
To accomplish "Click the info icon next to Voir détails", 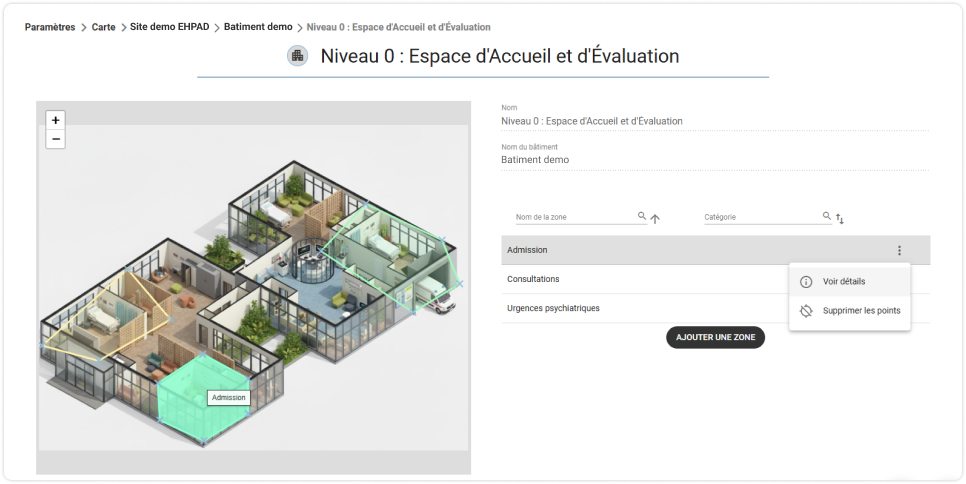I will coord(806,282).
